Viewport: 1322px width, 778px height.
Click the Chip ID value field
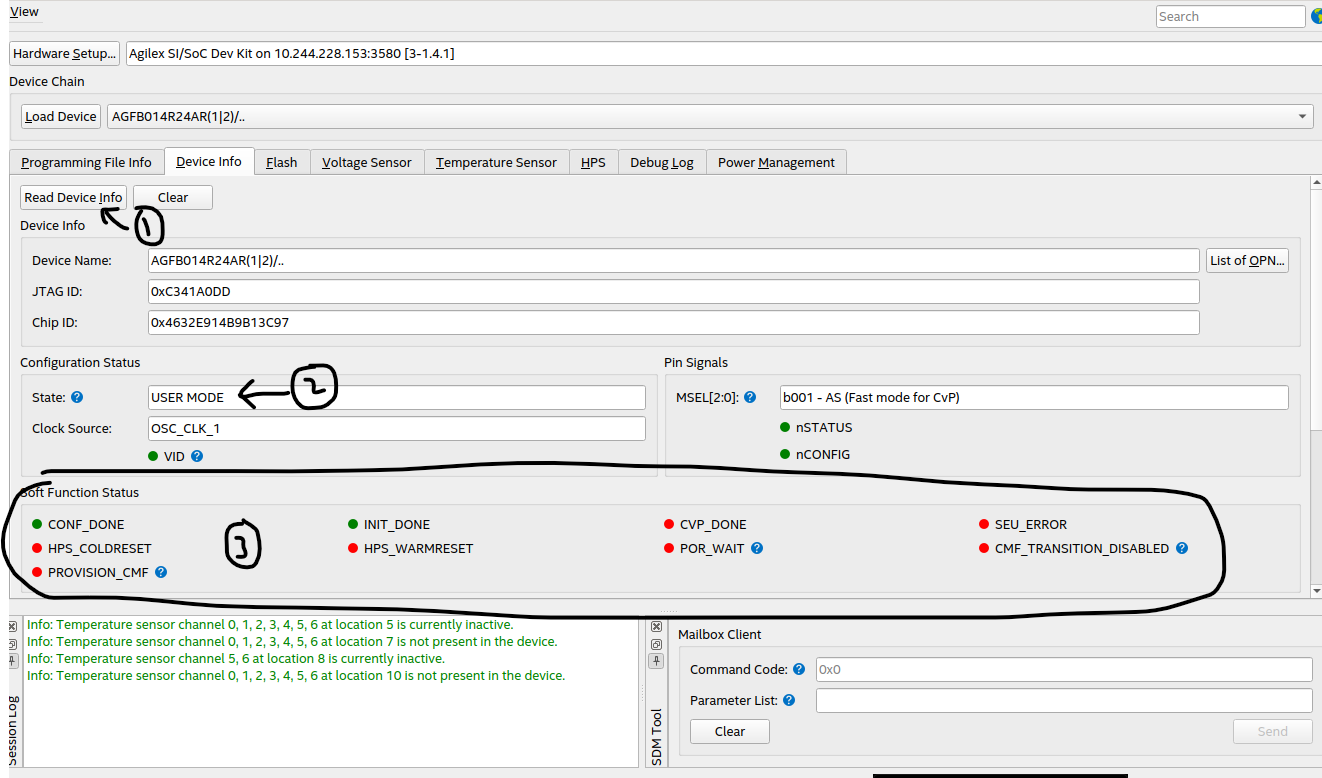tap(673, 322)
